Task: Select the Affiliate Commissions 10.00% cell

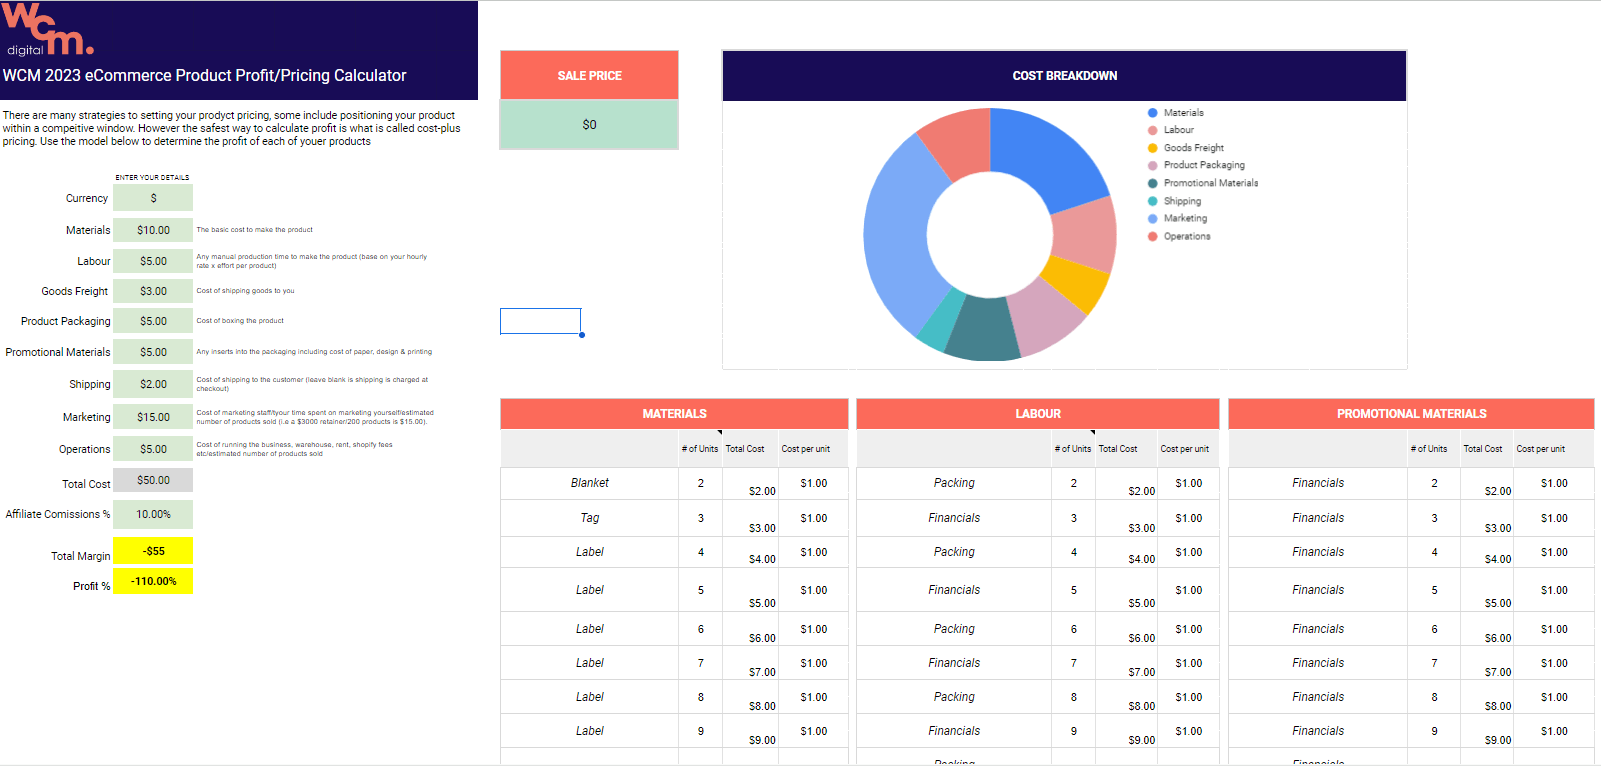Action: click(153, 514)
